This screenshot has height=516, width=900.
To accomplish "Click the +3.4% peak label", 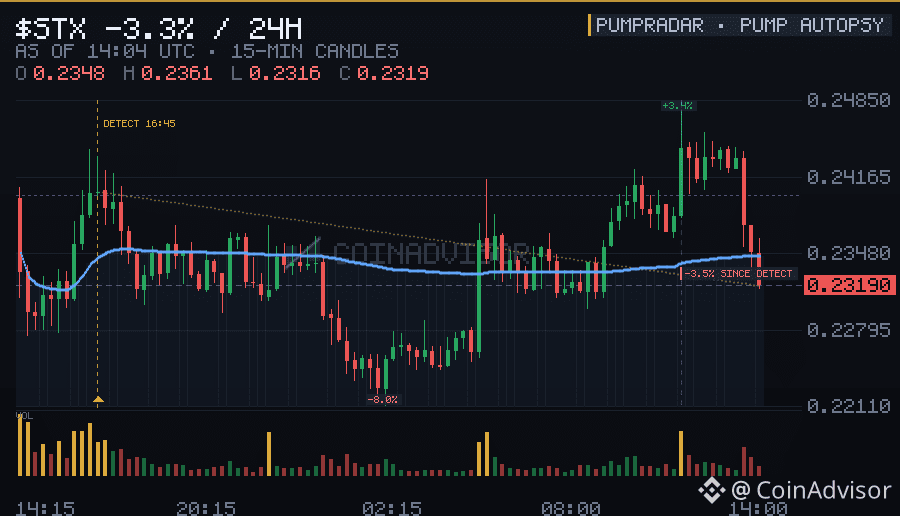I will [678, 106].
